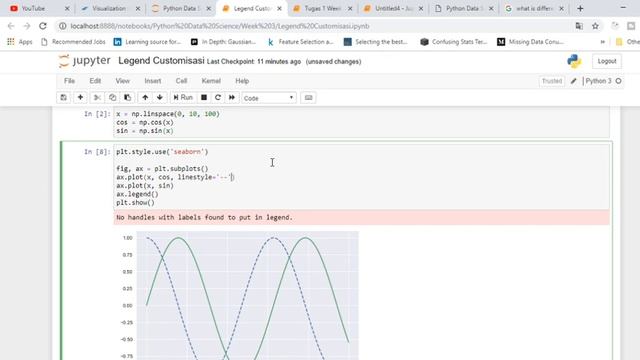Click the sine cosine plot output
The width and height of the screenshot is (640, 360).
[x=240, y=296]
